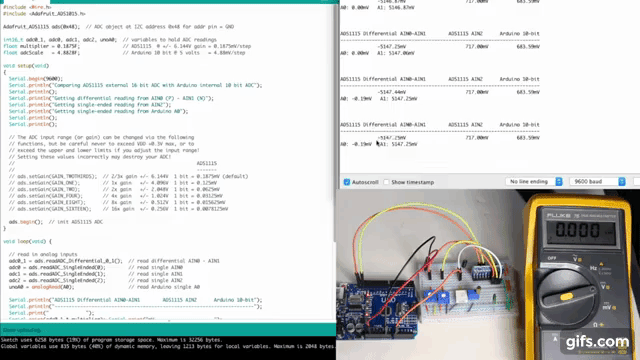Uncheck the Autoscroll checkbox
640x360 pixels.
[347, 182]
